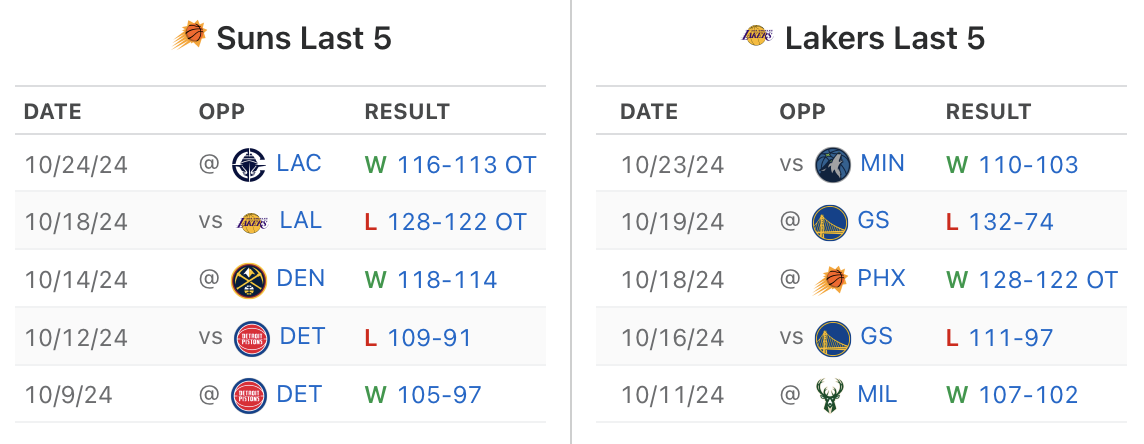The image size is (1144, 444).
Task: Click the Lakers logo in the heading
Action: [757, 35]
